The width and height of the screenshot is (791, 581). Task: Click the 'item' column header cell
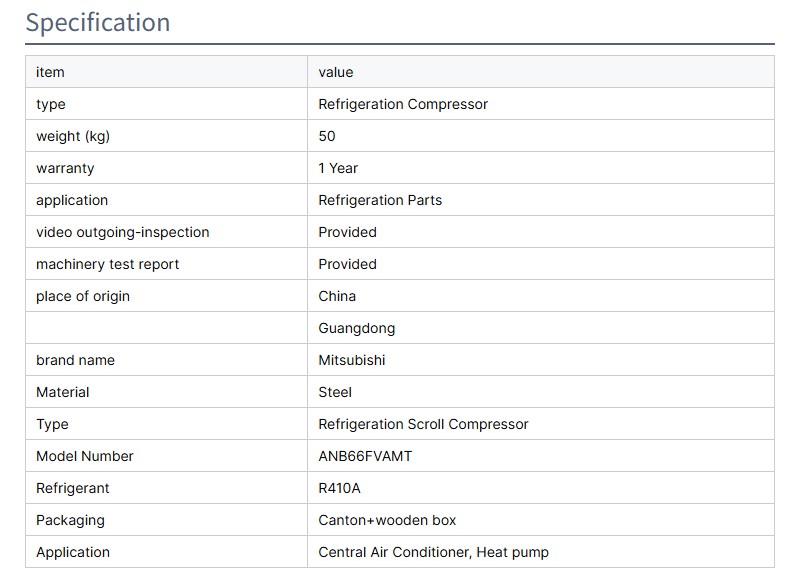point(50,72)
